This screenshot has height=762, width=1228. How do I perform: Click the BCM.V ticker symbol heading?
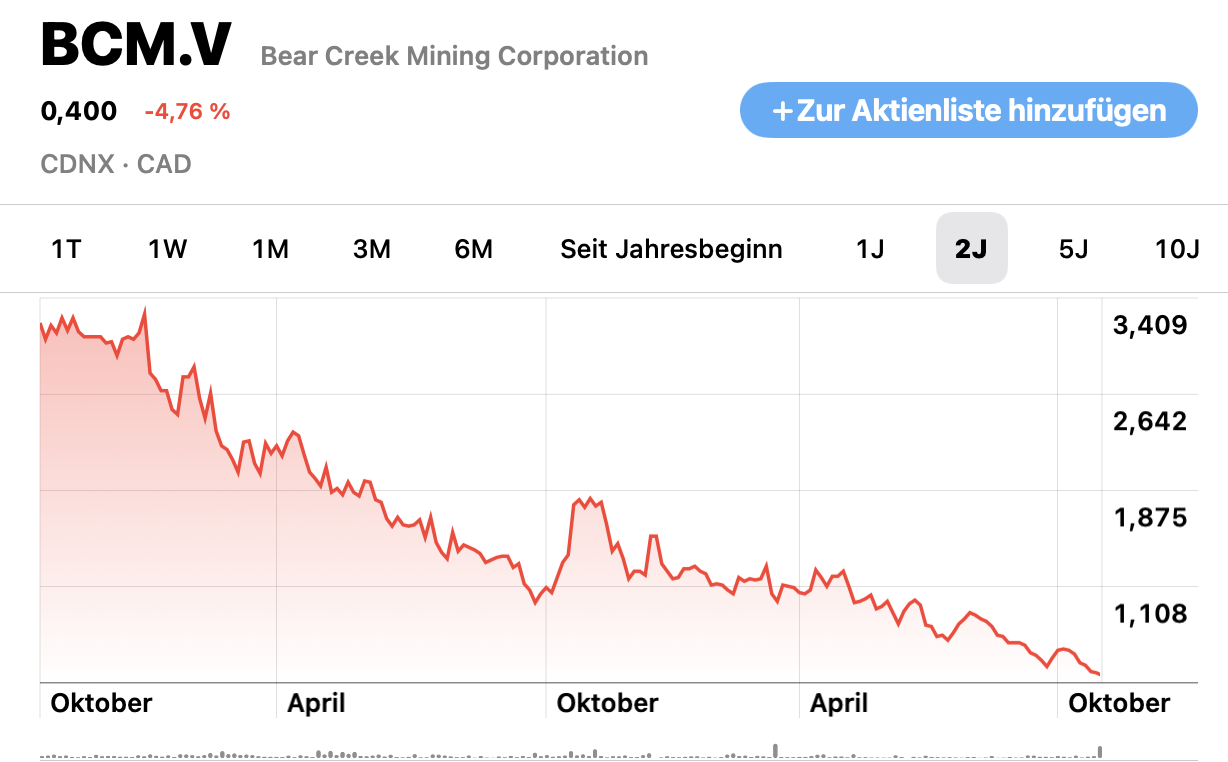point(136,45)
